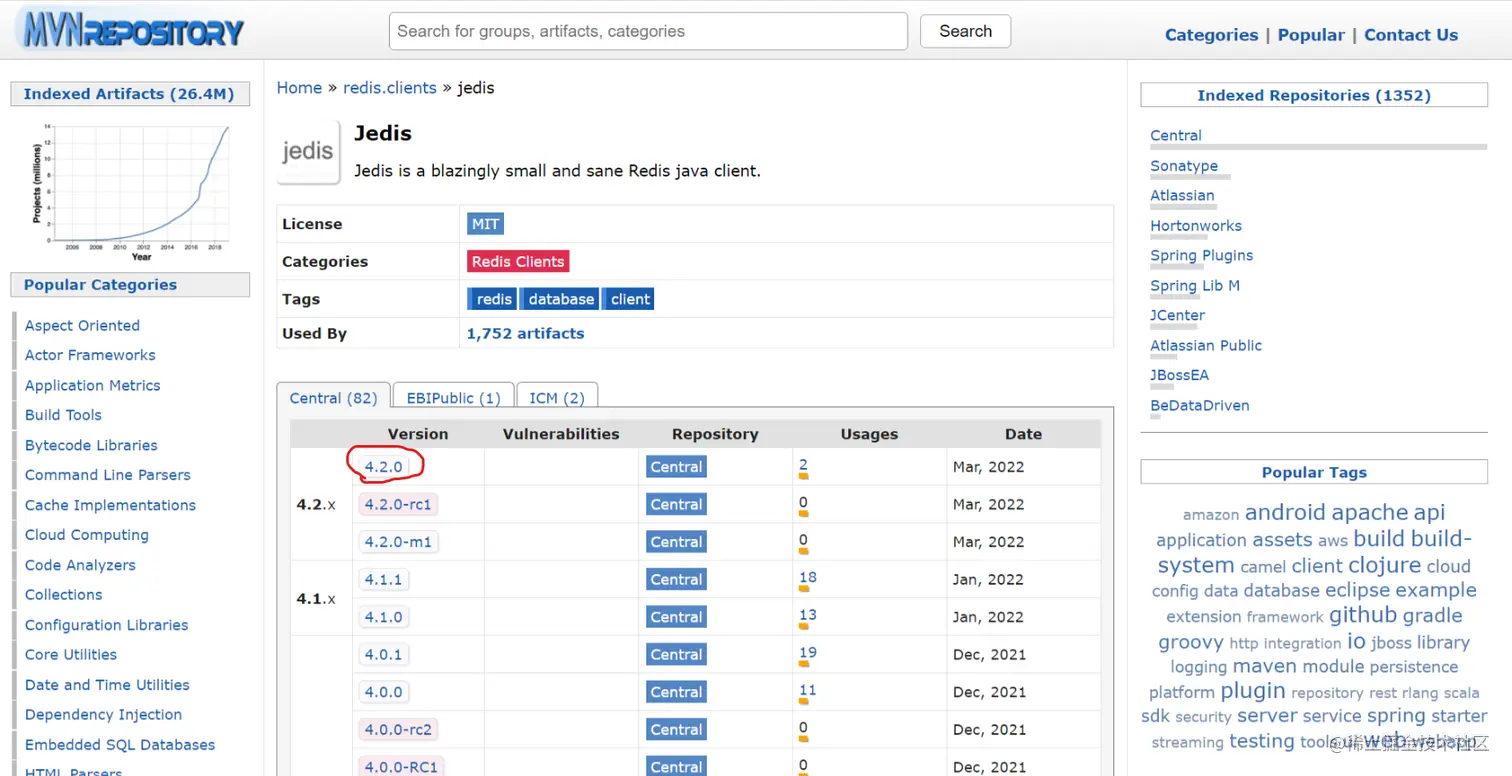Open Cache Implementations category
This screenshot has width=1512, height=776.
tap(110, 505)
